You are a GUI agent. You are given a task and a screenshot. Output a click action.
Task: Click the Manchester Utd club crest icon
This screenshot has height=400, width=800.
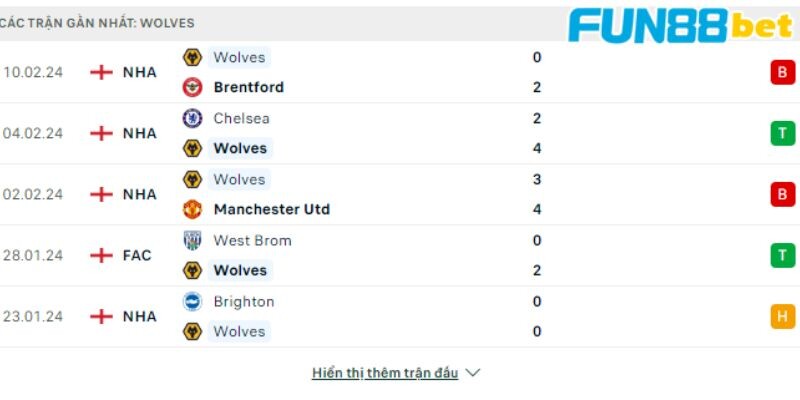click(x=192, y=209)
